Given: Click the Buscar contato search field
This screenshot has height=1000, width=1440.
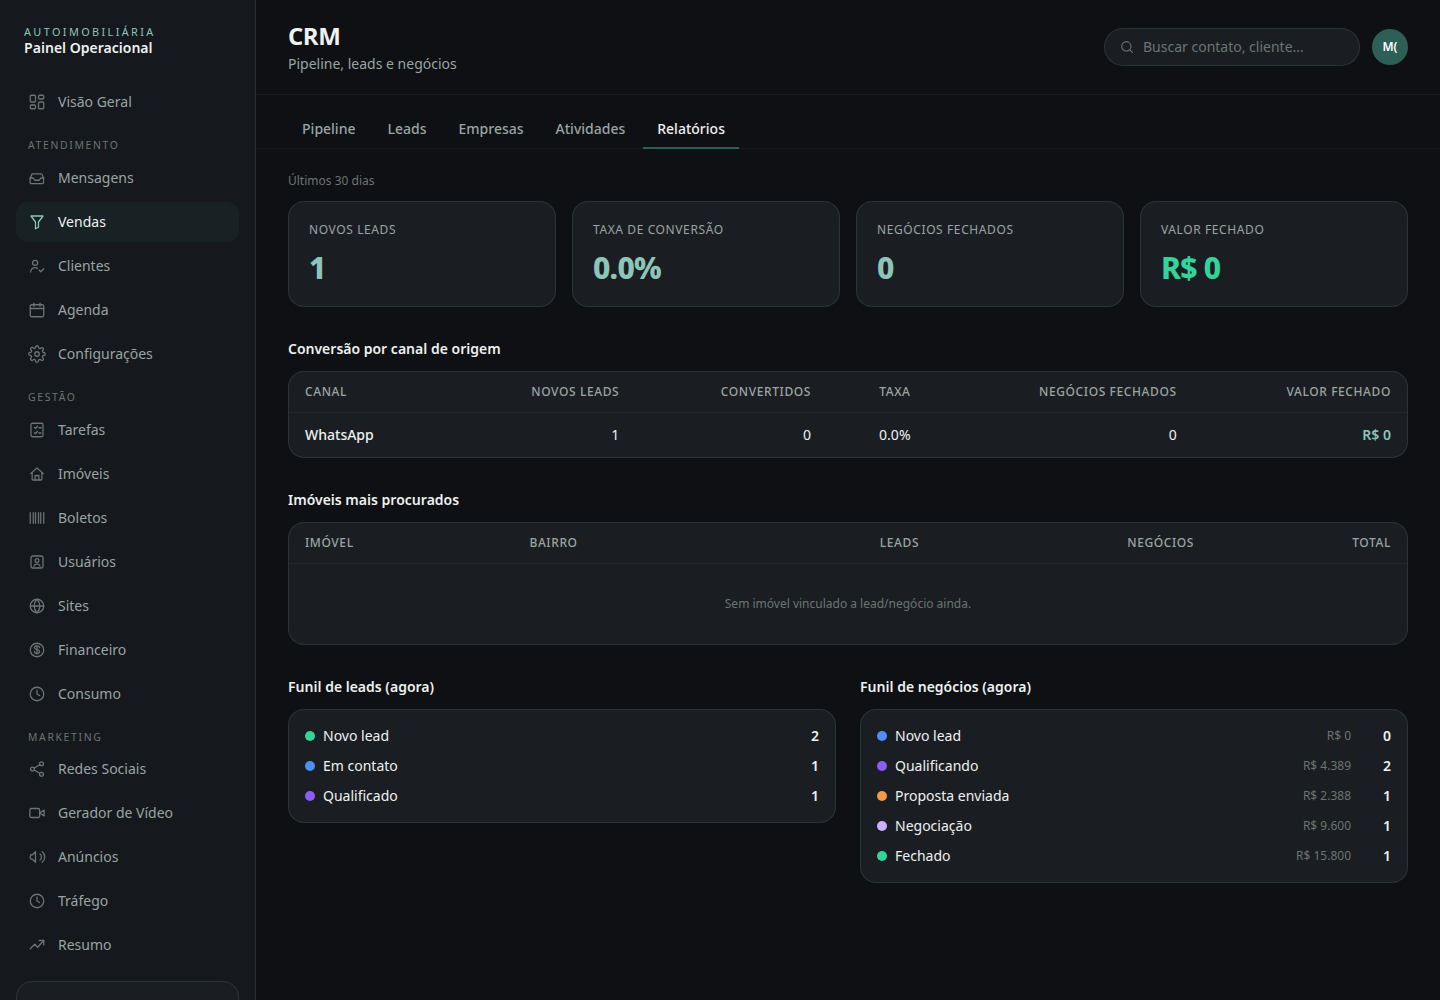Looking at the screenshot, I should (1231, 47).
